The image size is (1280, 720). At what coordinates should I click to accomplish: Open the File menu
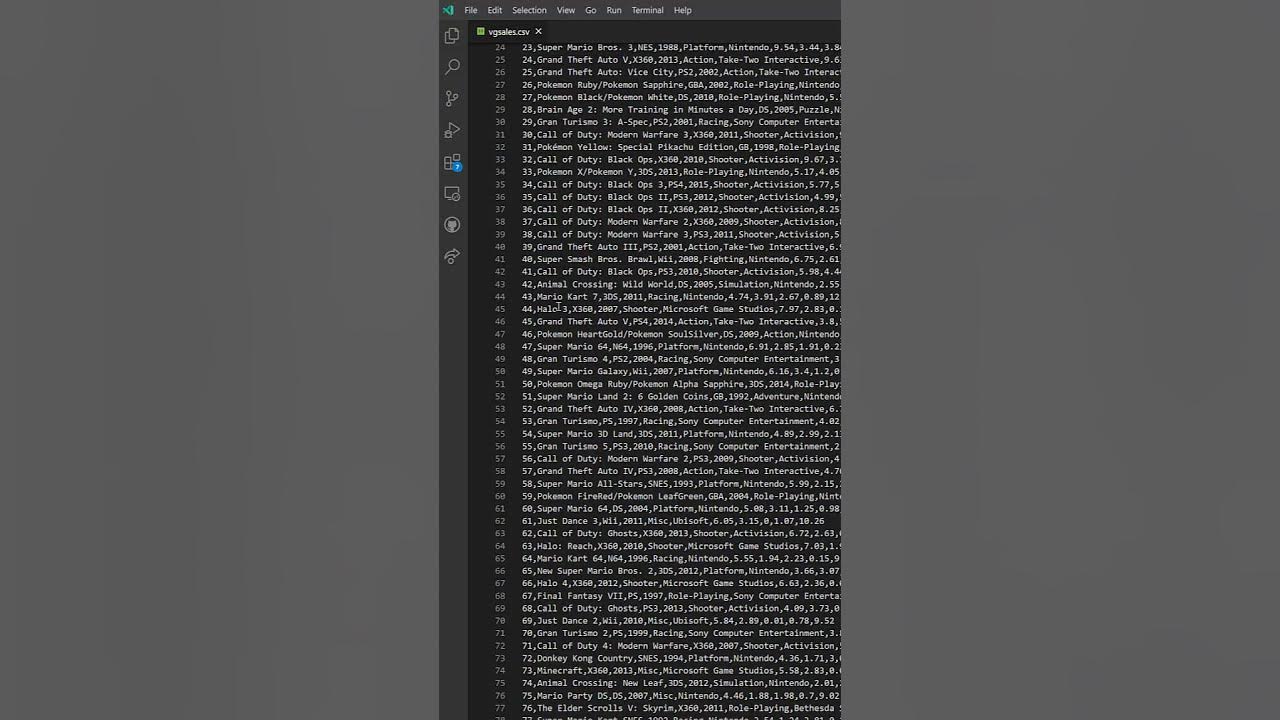point(470,10)
